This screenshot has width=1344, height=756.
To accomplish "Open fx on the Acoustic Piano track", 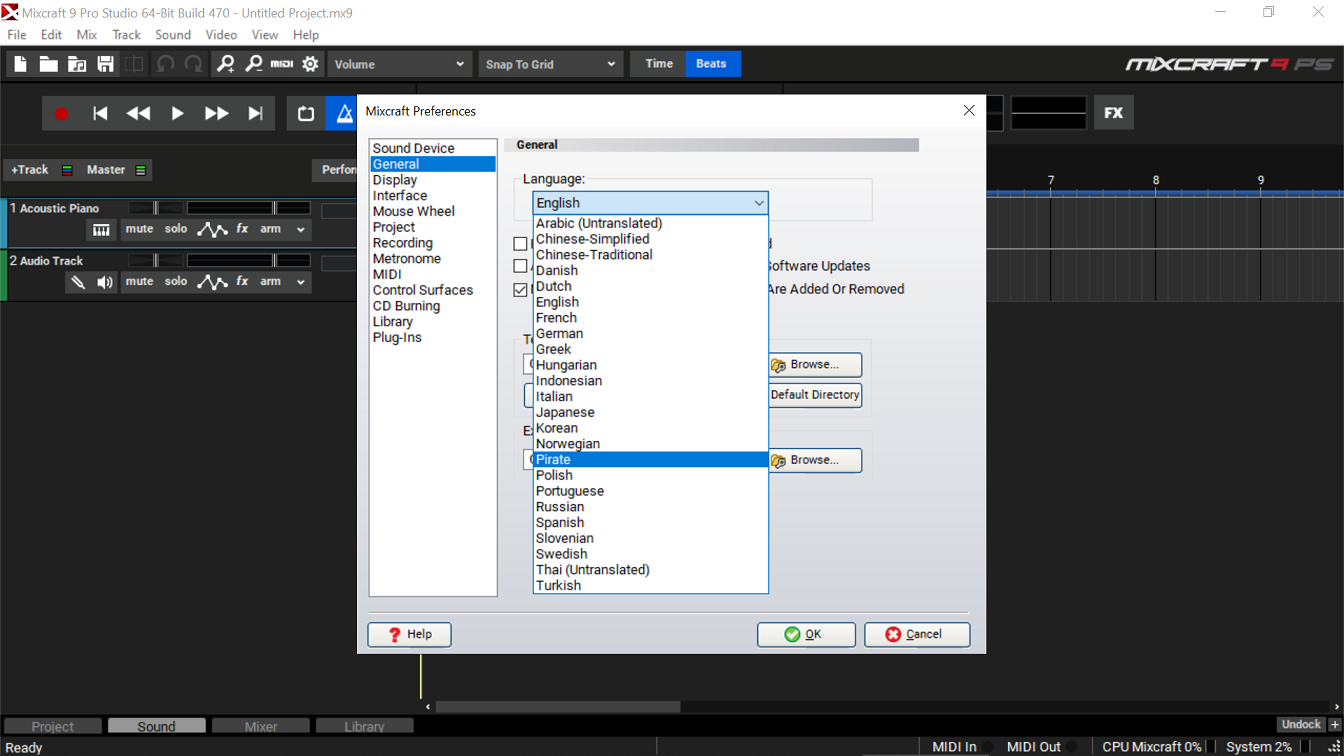I will 242,229.
